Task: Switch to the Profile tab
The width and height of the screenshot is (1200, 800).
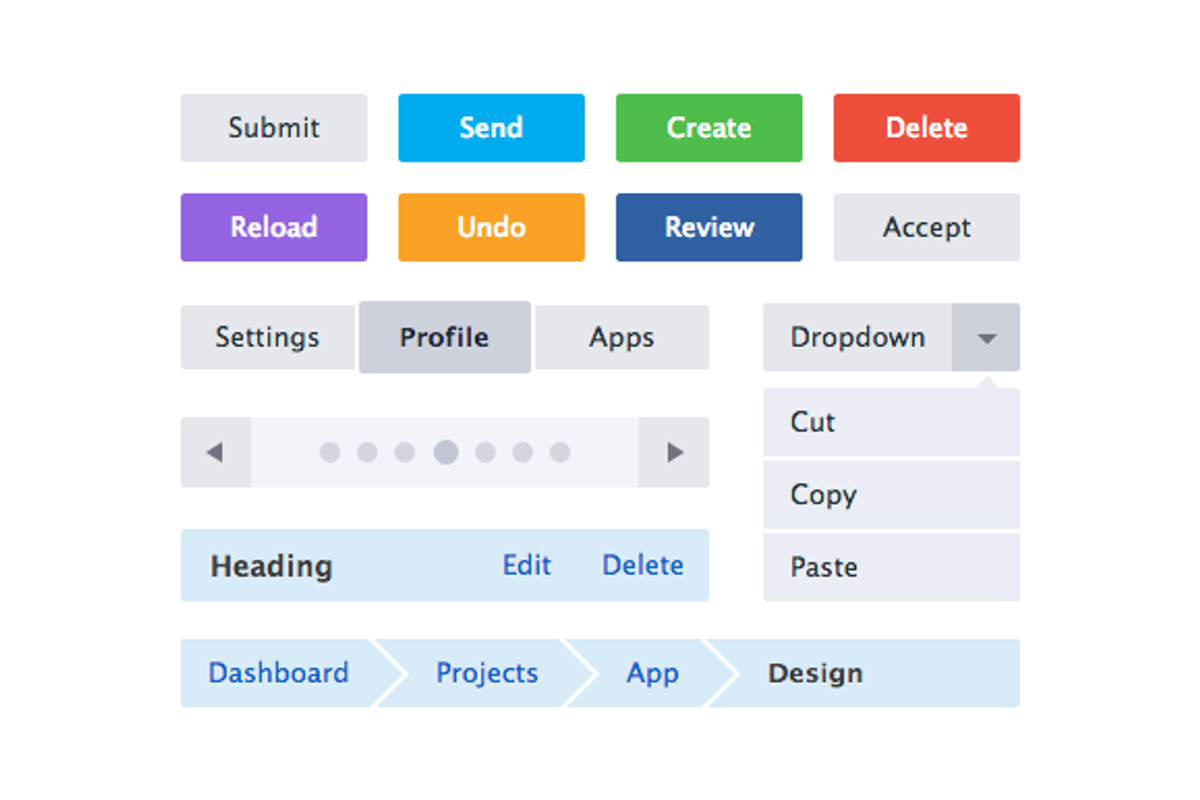Action: coord(444,337)
